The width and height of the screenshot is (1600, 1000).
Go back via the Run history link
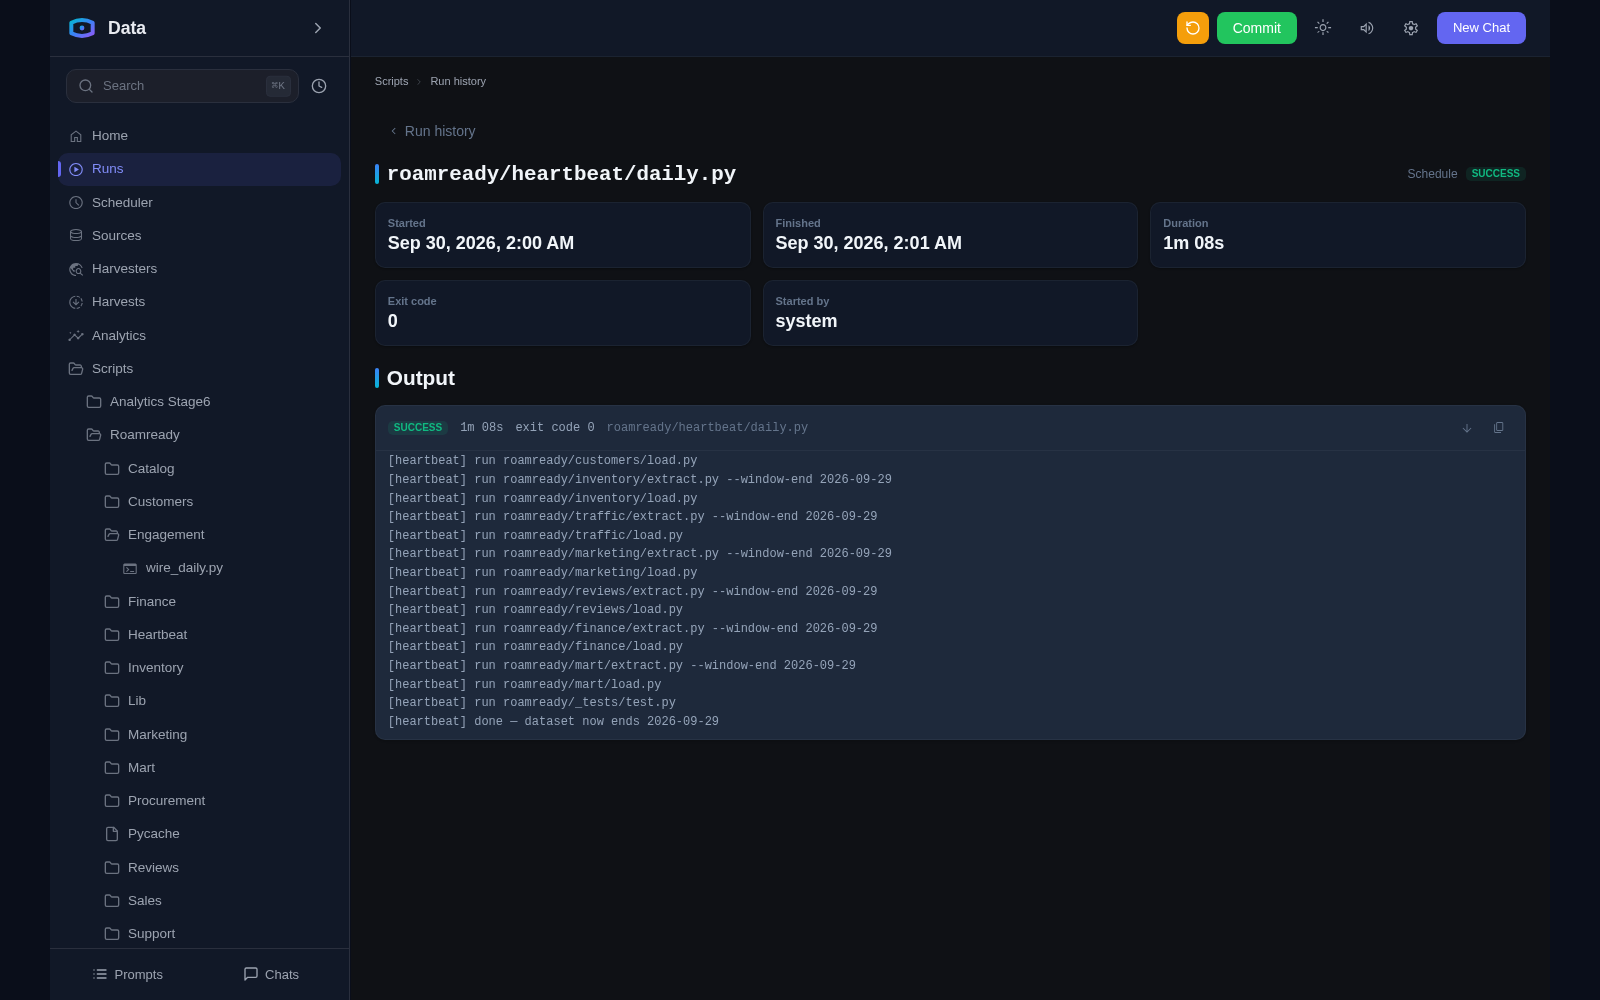click(x=432, y=131)
